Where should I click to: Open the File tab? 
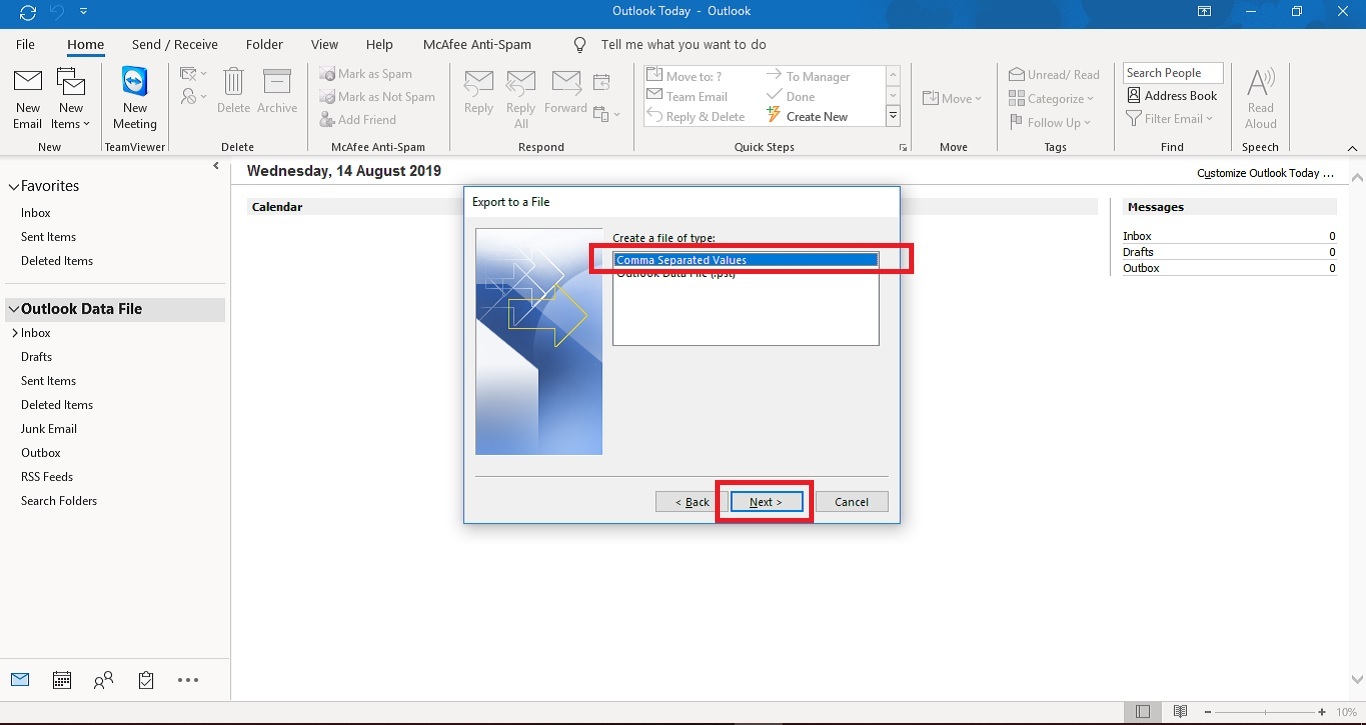tap(25, 45)
